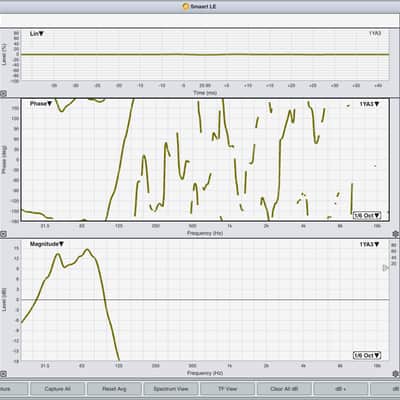This screenshot has height=400, width=400.
Task: Click the orange Smaart LE title icon
Action: pyautogui.click(x=186, y=6)
